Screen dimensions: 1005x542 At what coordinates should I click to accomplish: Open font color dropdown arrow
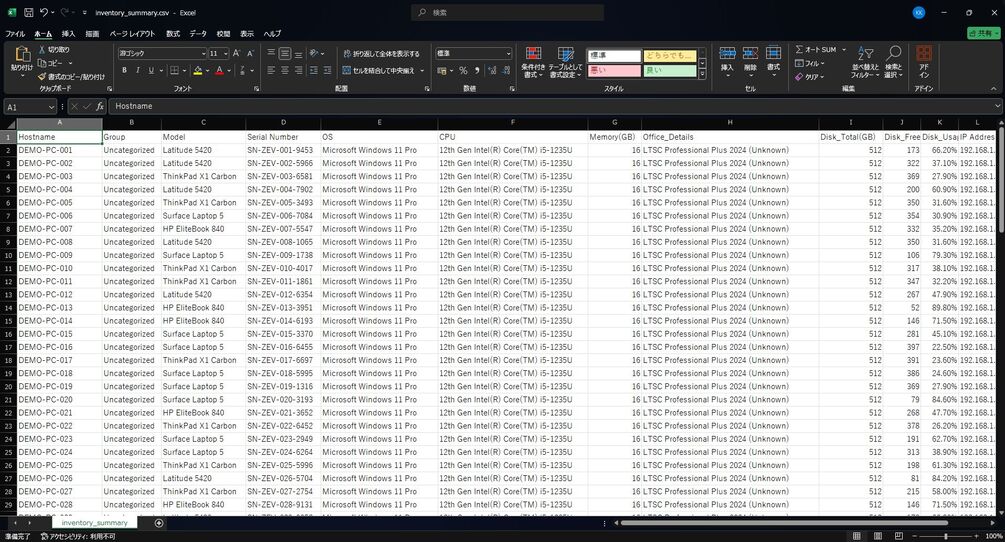tap(229, 70)
